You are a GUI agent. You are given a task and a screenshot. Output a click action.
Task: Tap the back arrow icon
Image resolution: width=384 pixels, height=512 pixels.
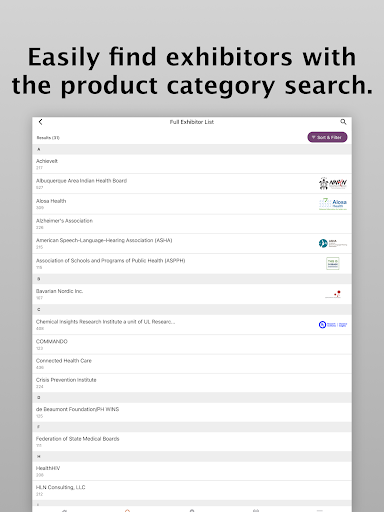40,122
